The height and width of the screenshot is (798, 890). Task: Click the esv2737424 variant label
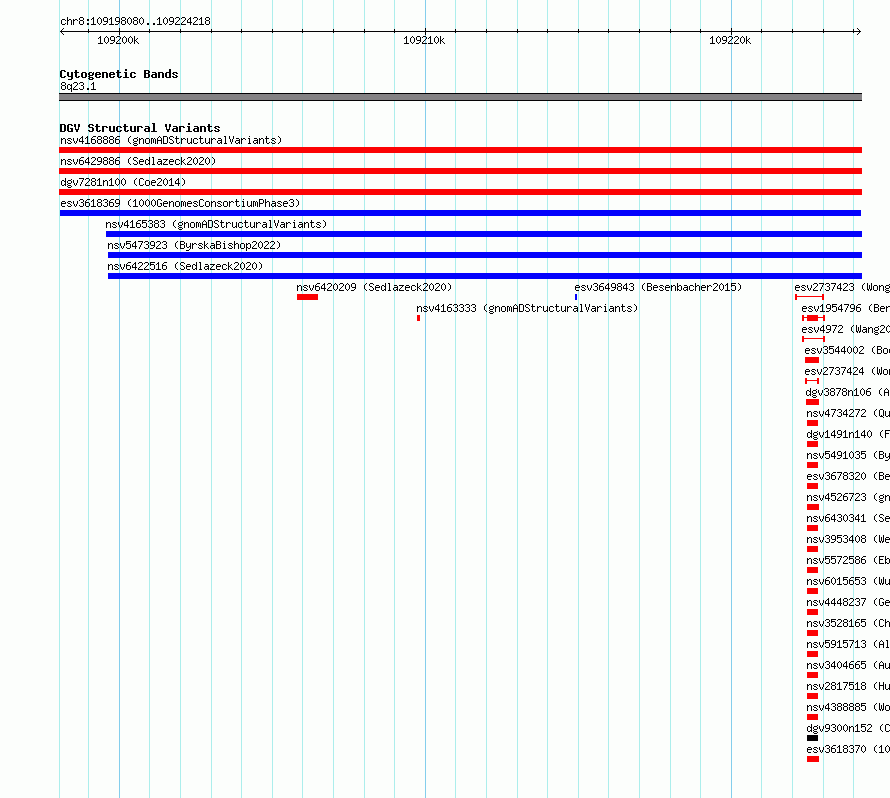tap(847, 371)
